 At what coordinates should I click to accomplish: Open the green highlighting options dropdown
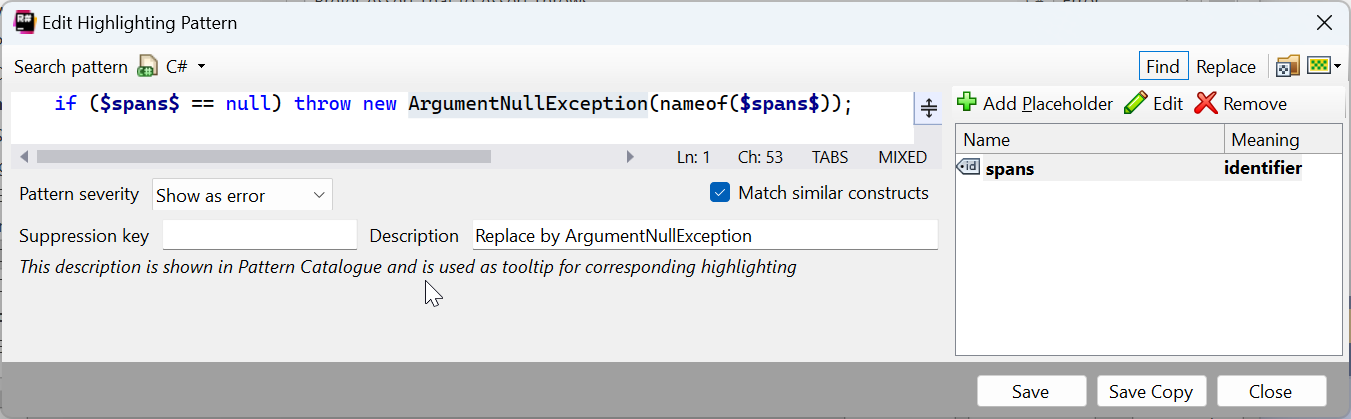(1324, 66)
